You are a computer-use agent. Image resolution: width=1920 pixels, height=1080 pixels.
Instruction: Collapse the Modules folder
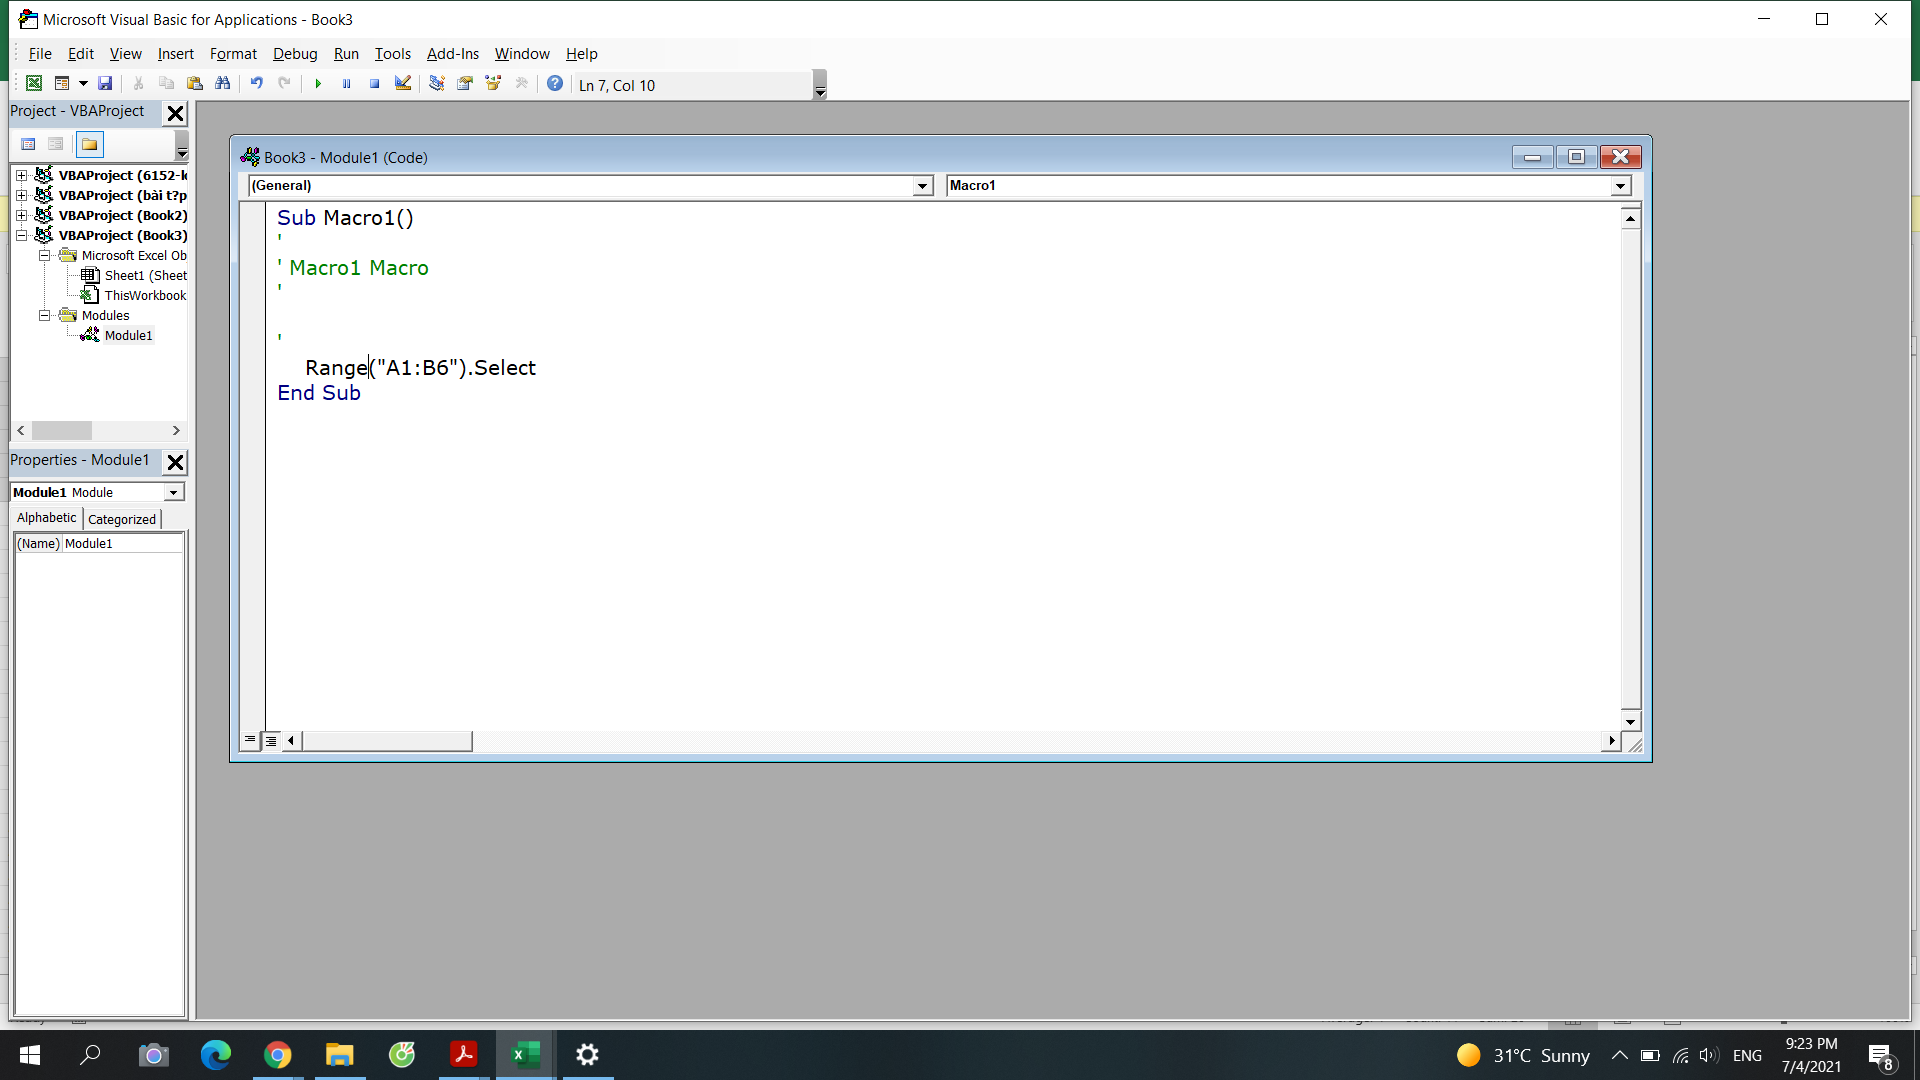click(x=44, y=315)
